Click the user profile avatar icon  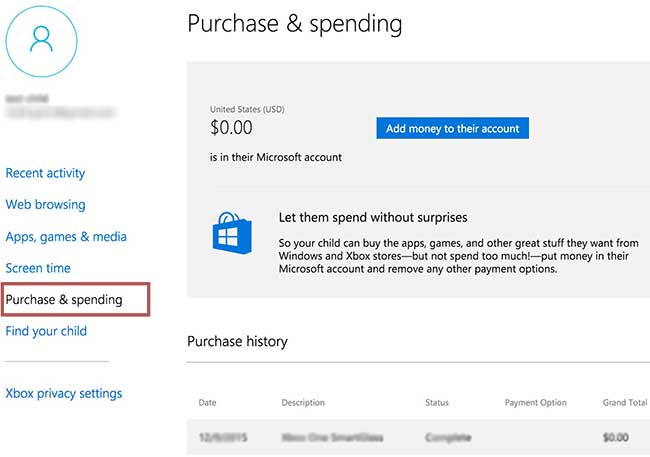[41, 40]
